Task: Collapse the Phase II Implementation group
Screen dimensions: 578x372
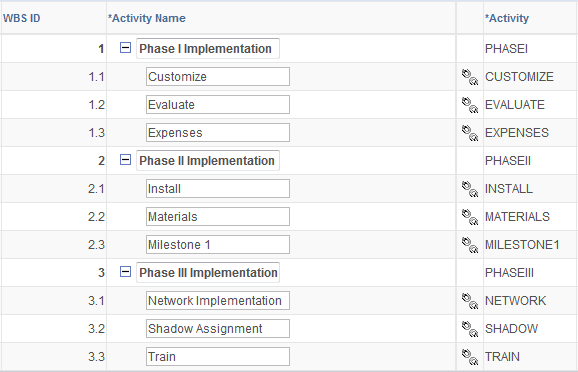Action: 125,160
